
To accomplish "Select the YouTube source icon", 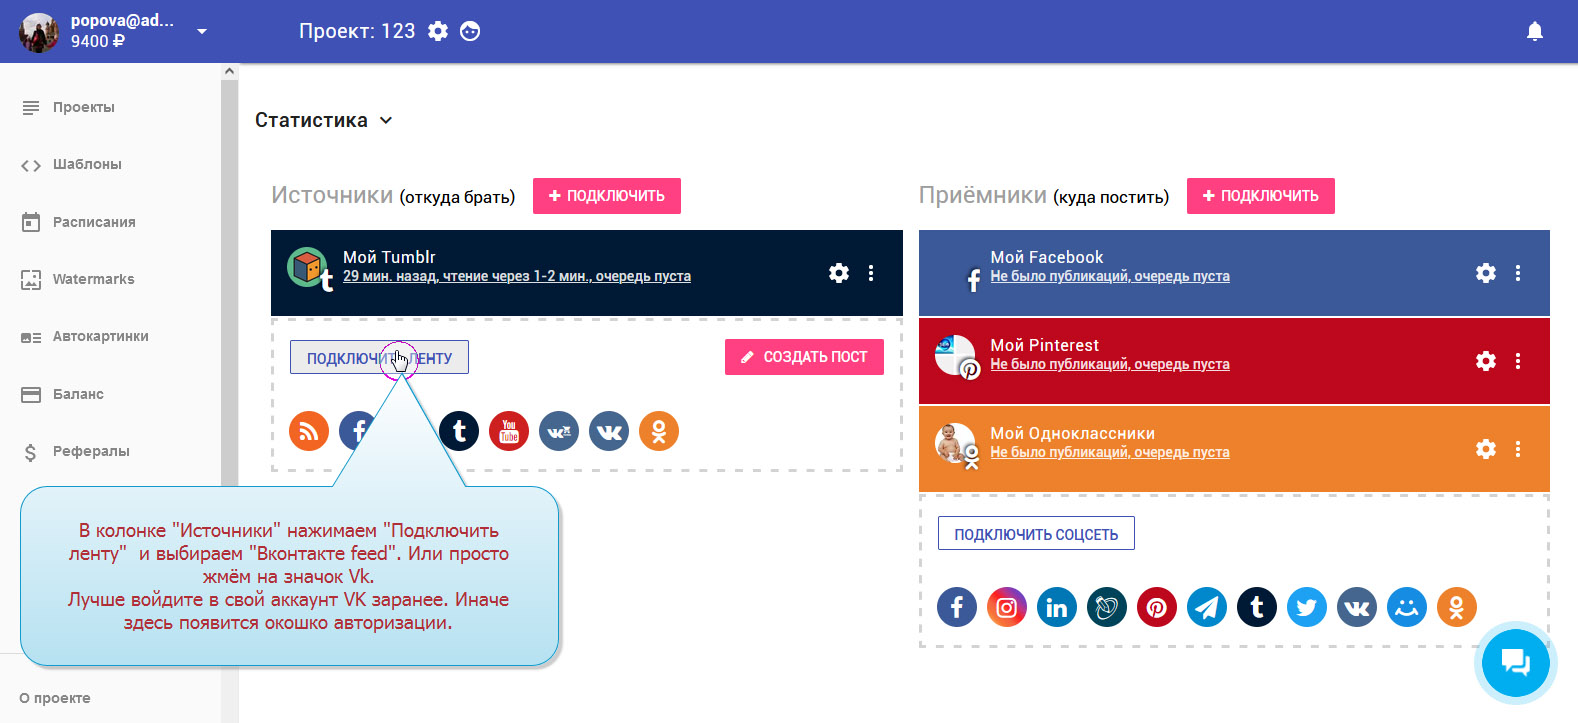I will (509, 431).
